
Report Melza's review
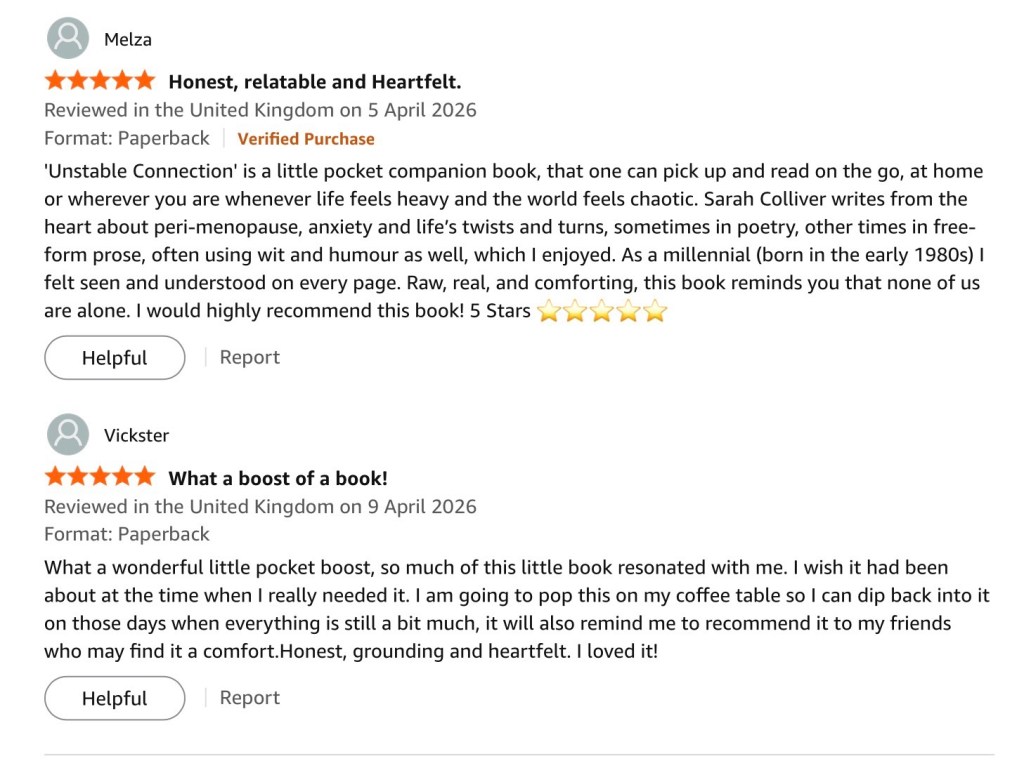coord(250,357)
